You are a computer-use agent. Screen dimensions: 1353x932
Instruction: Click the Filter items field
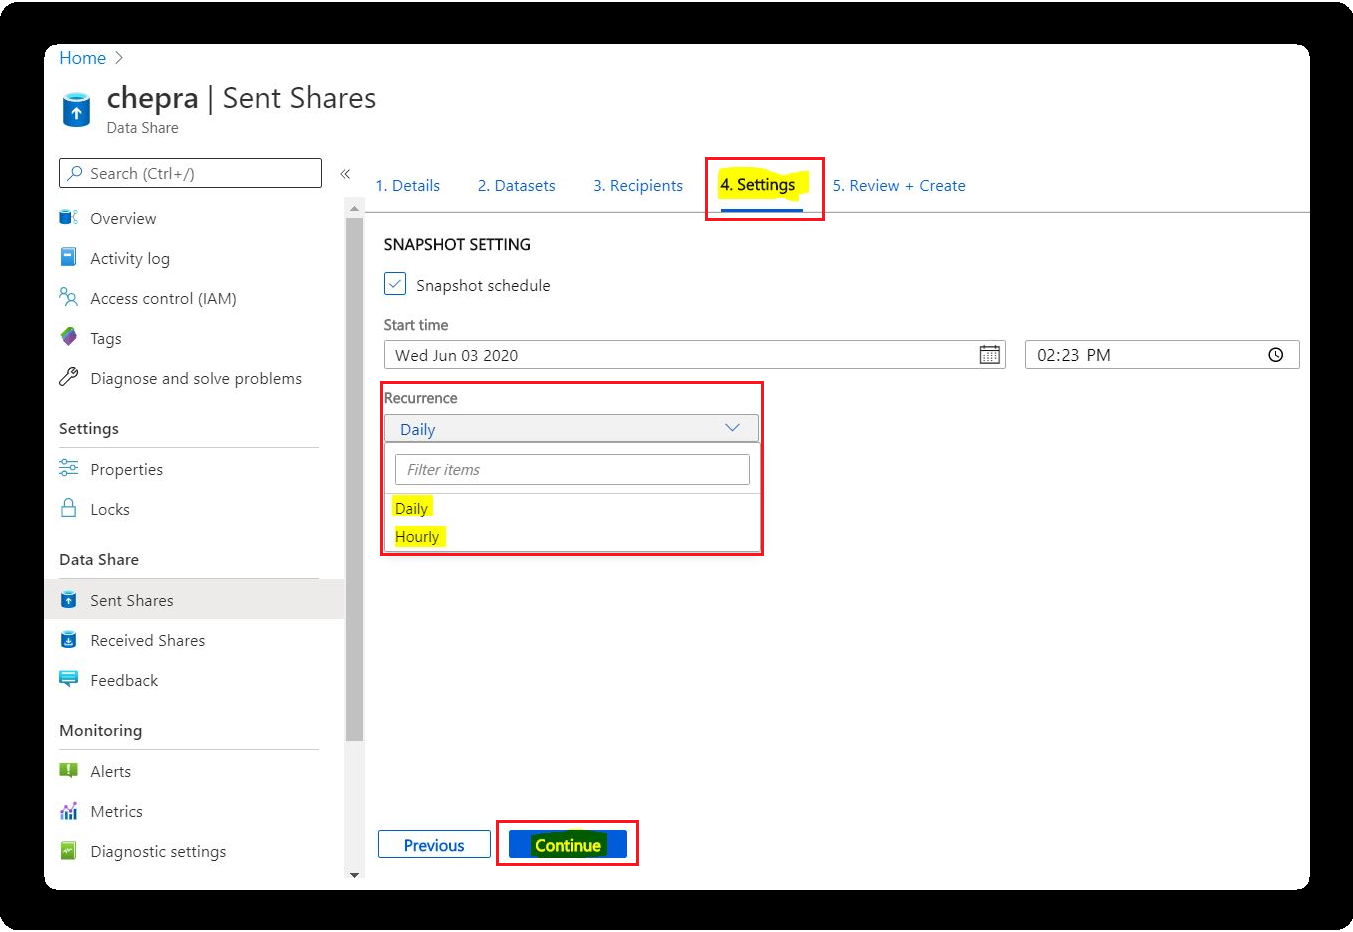(x=572, y=469)
